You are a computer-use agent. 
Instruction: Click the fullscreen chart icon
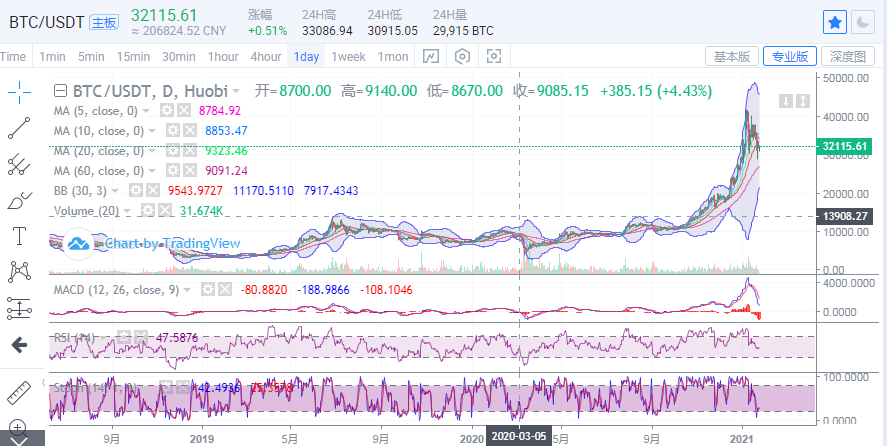coord(492,57)
